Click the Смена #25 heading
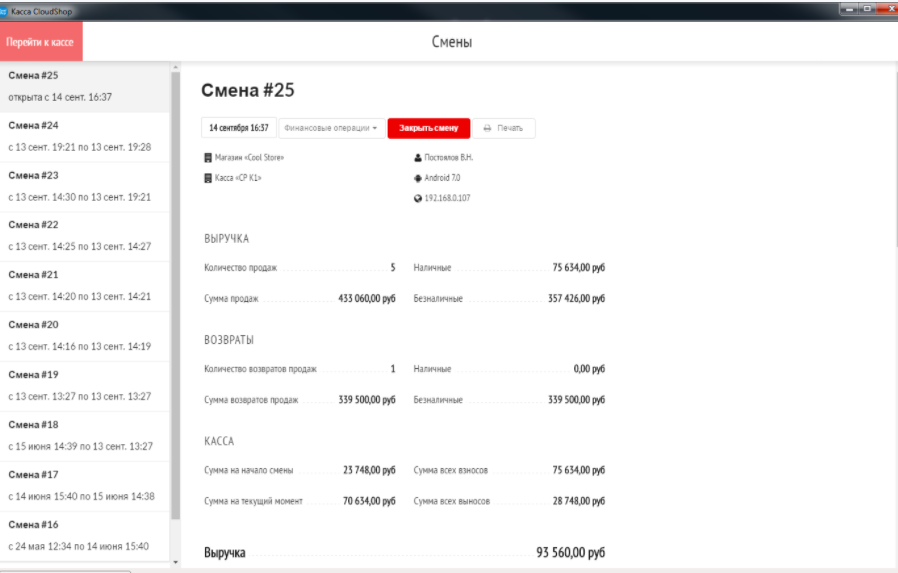Viewport: 898px width, 573px height. click(247, 90)
